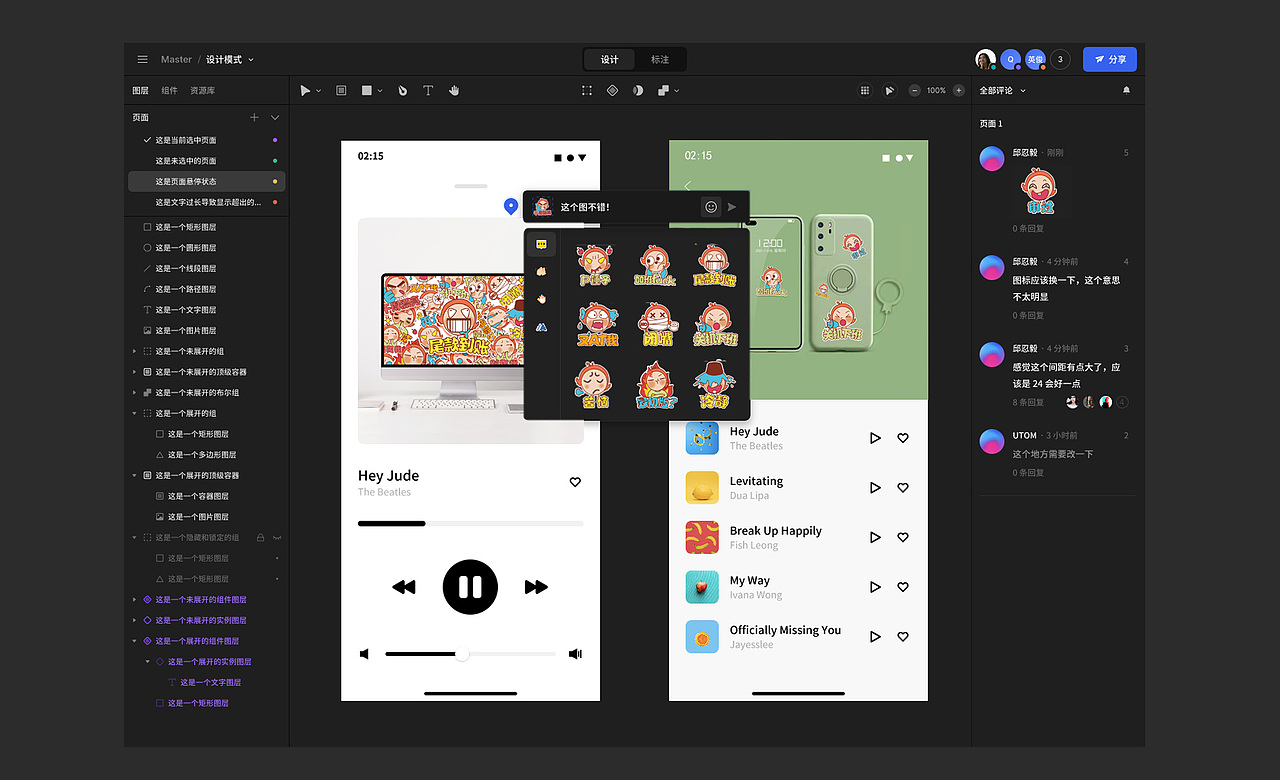Select the hand pan tool
Viewport: 1280px width, 780px height.
coord(454,90)
